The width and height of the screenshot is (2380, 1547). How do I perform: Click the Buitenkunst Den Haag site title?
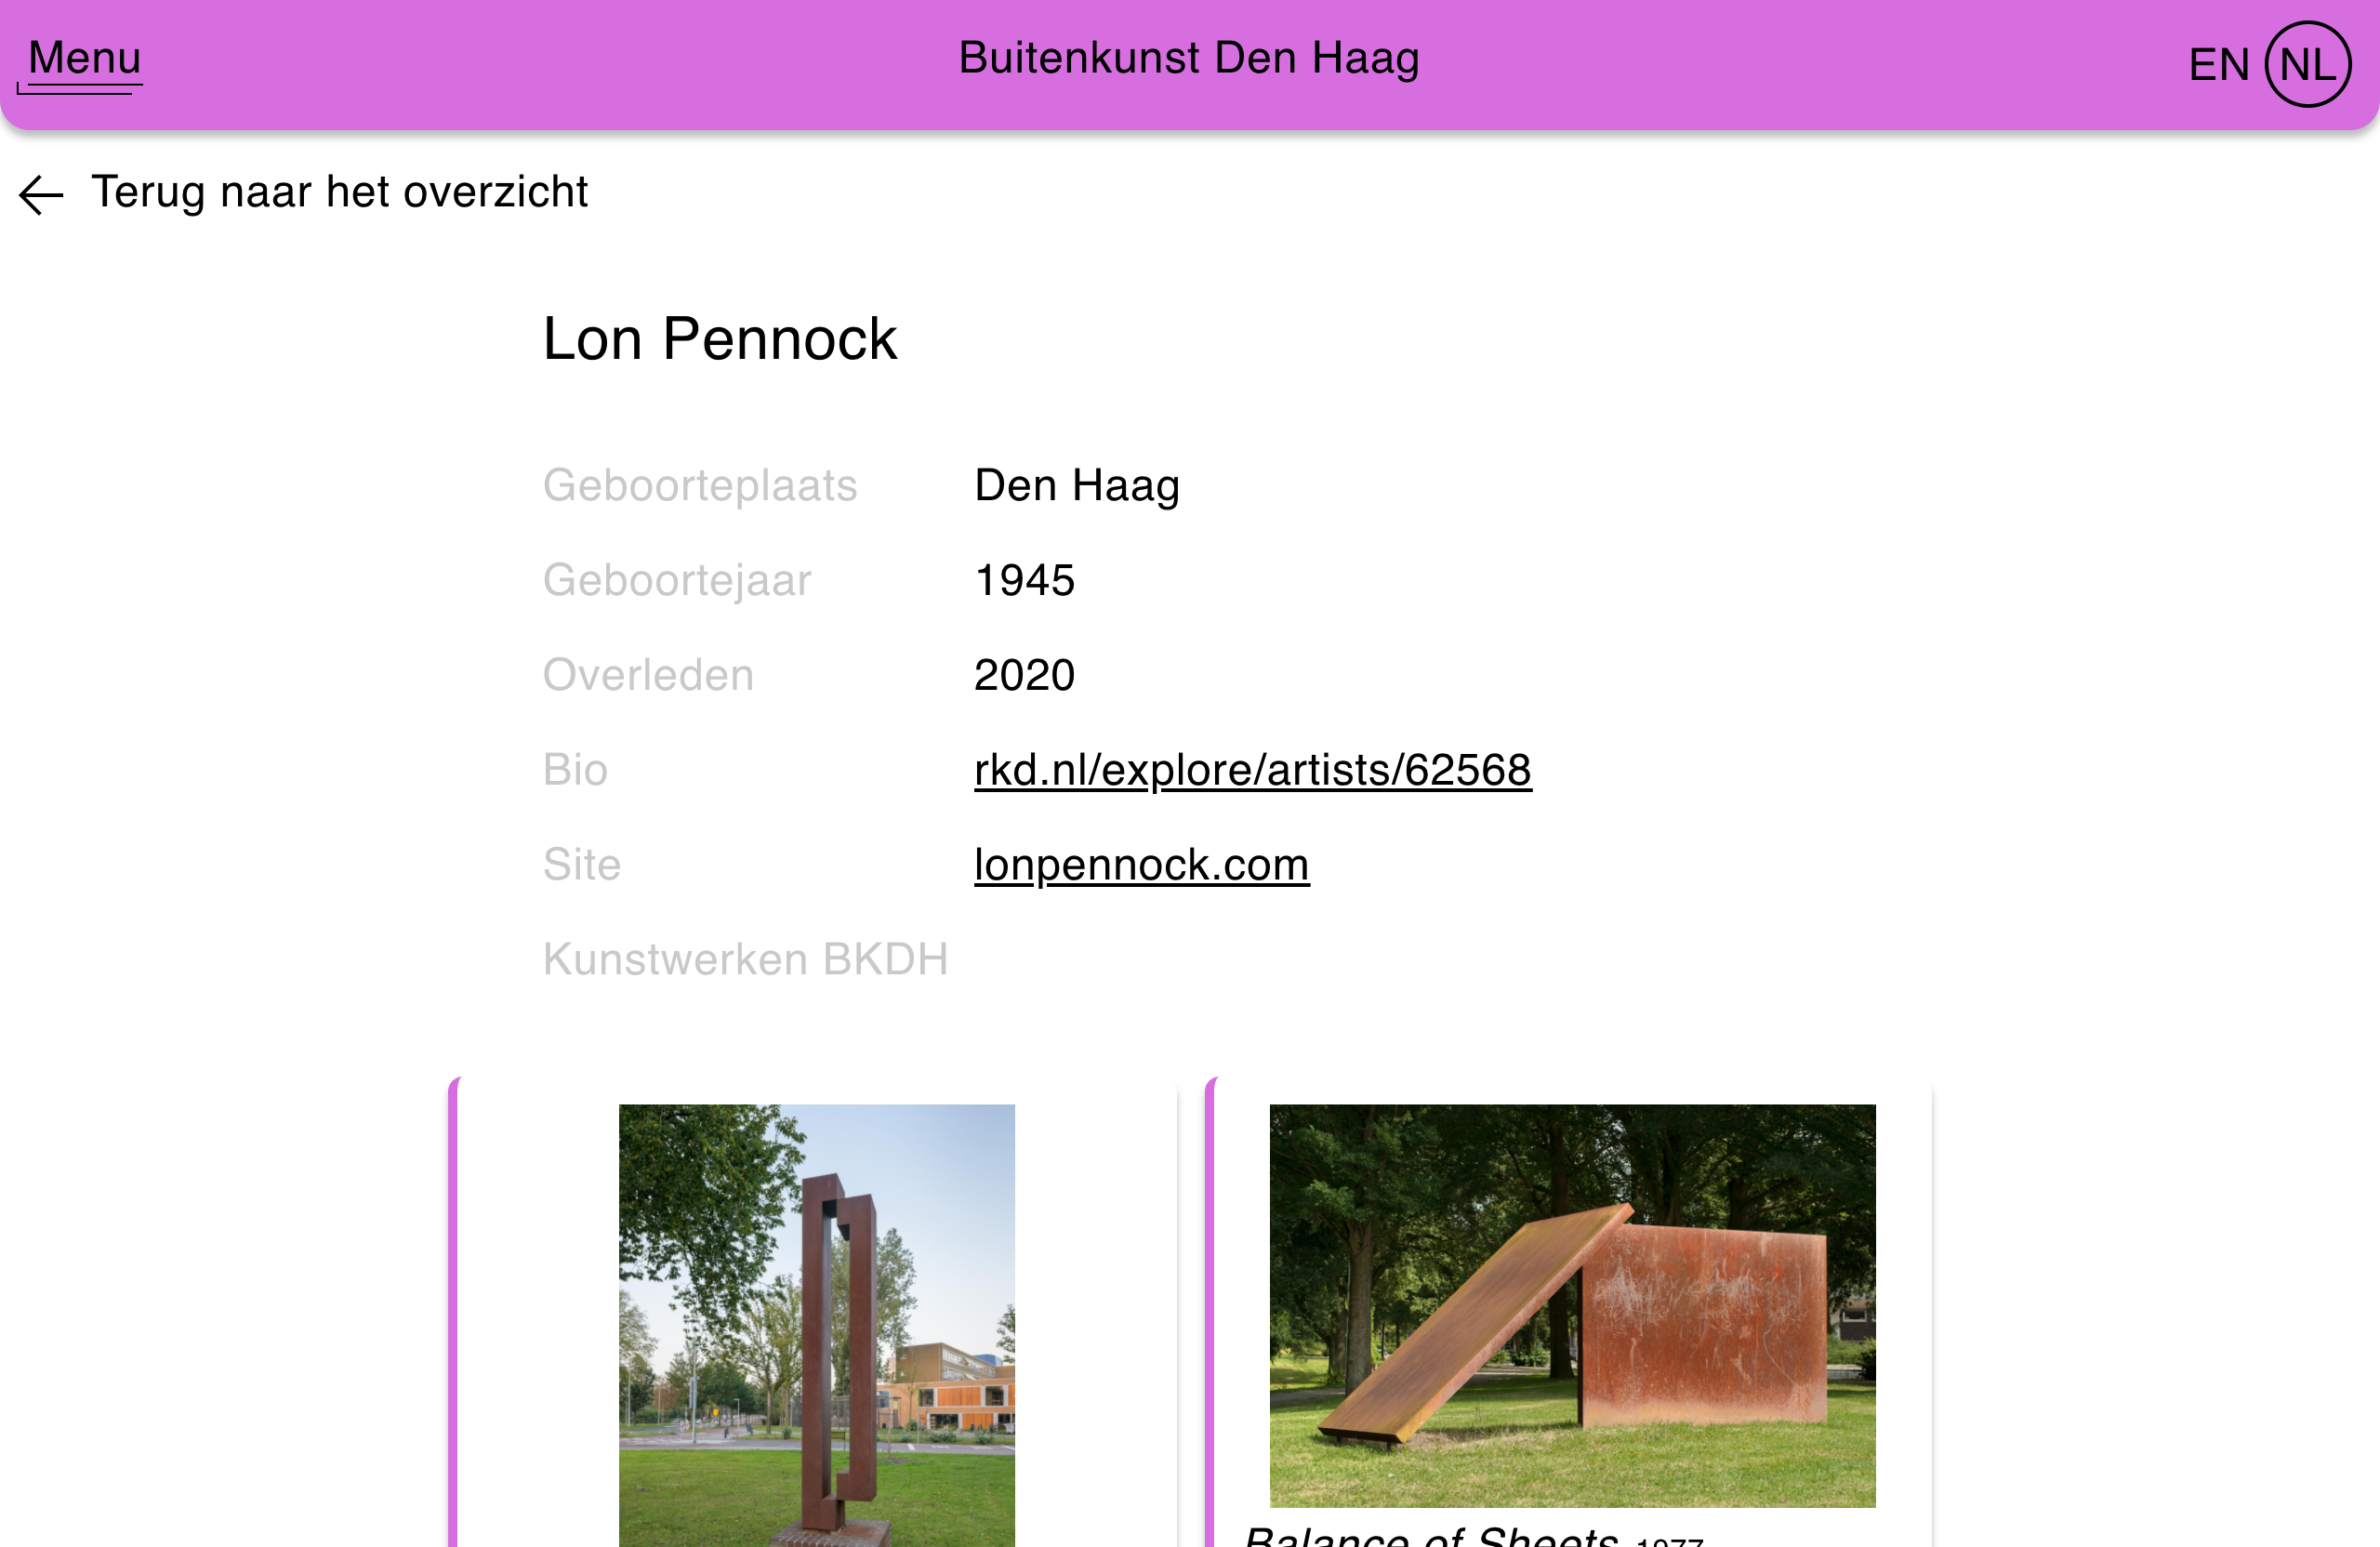pos(1189,58)
